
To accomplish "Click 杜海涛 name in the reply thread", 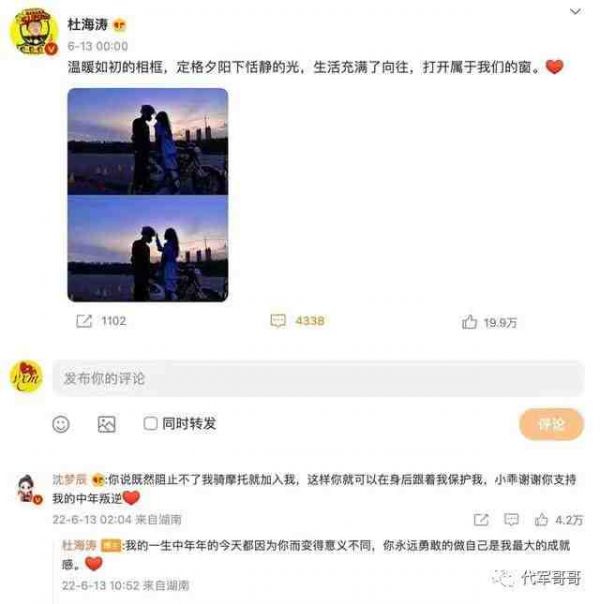I will 79,545.
